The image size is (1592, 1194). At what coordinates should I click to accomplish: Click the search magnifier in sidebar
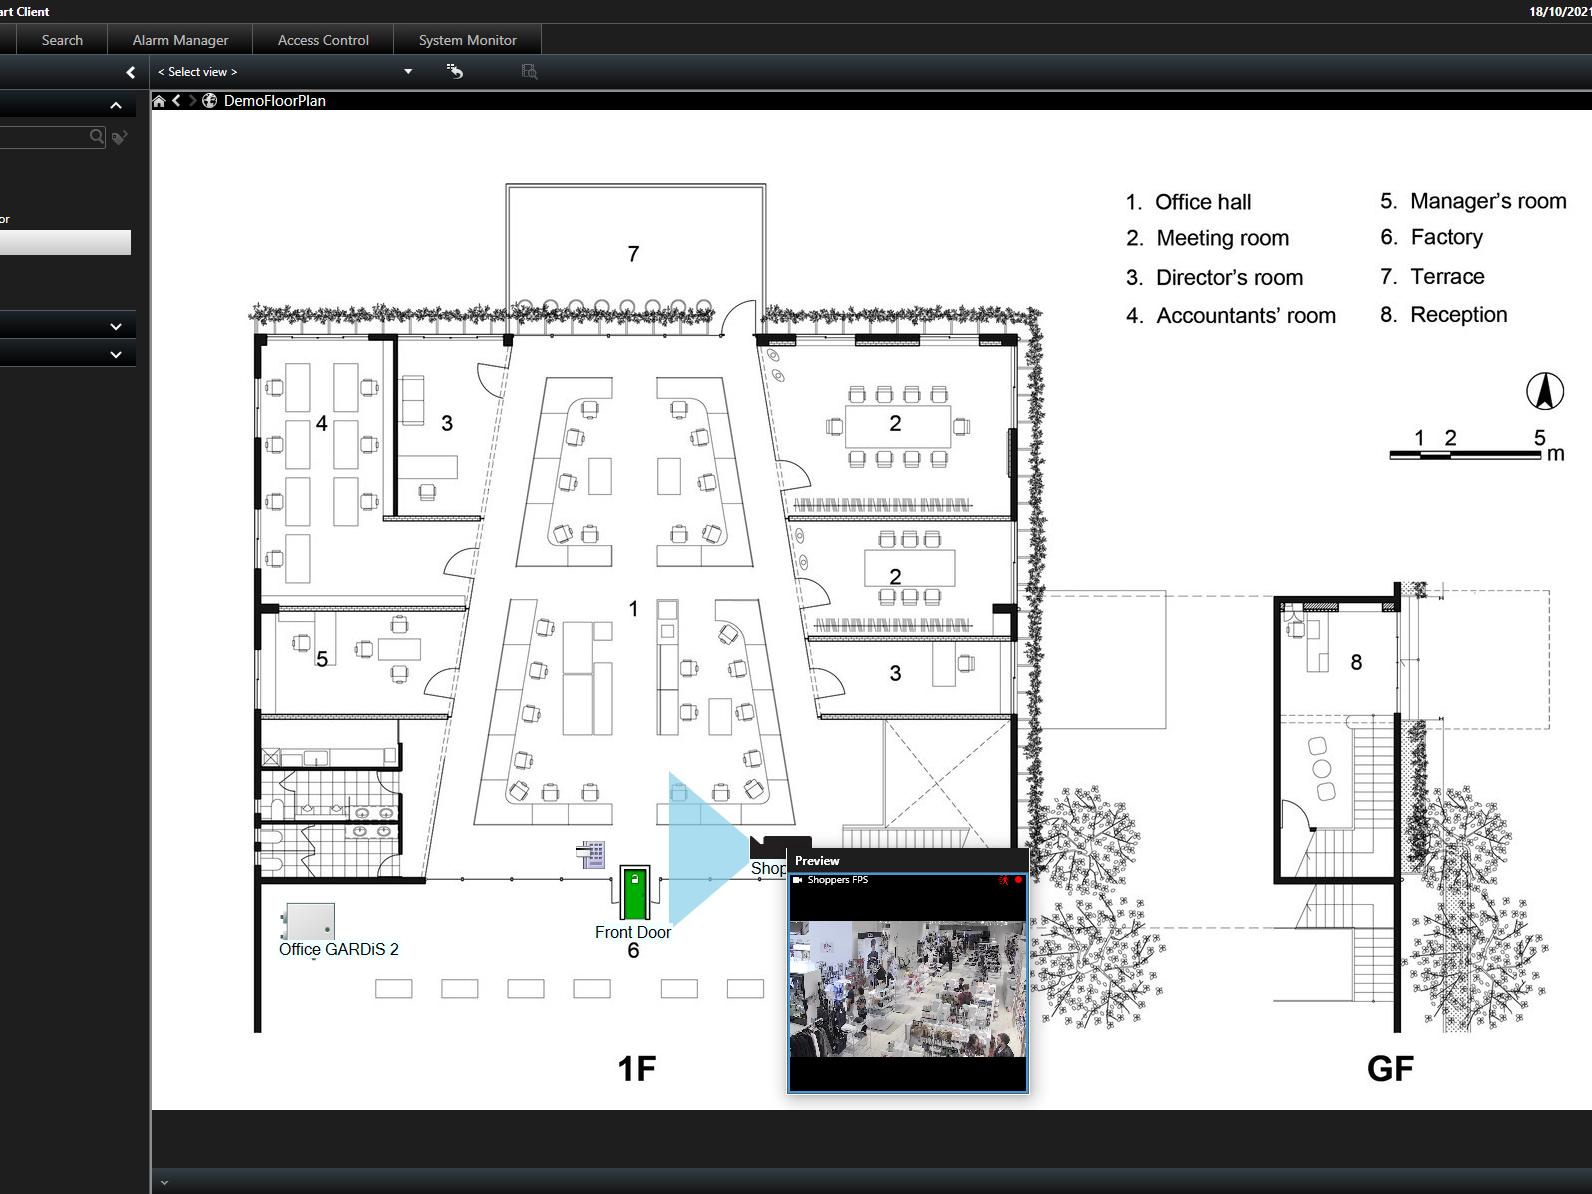[x=97, y=136]
